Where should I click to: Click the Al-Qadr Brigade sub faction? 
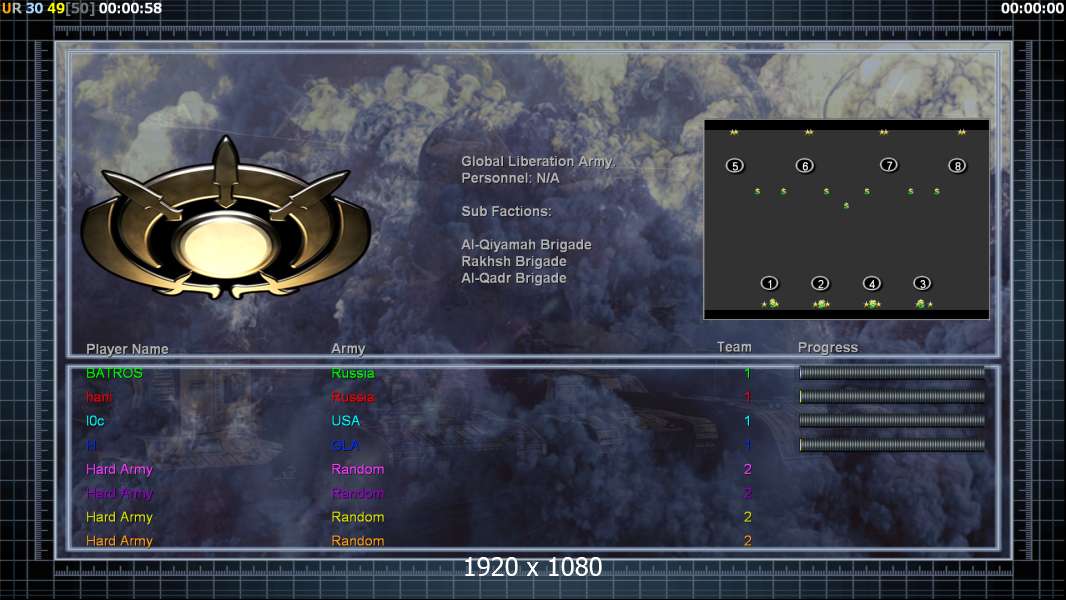514,278
